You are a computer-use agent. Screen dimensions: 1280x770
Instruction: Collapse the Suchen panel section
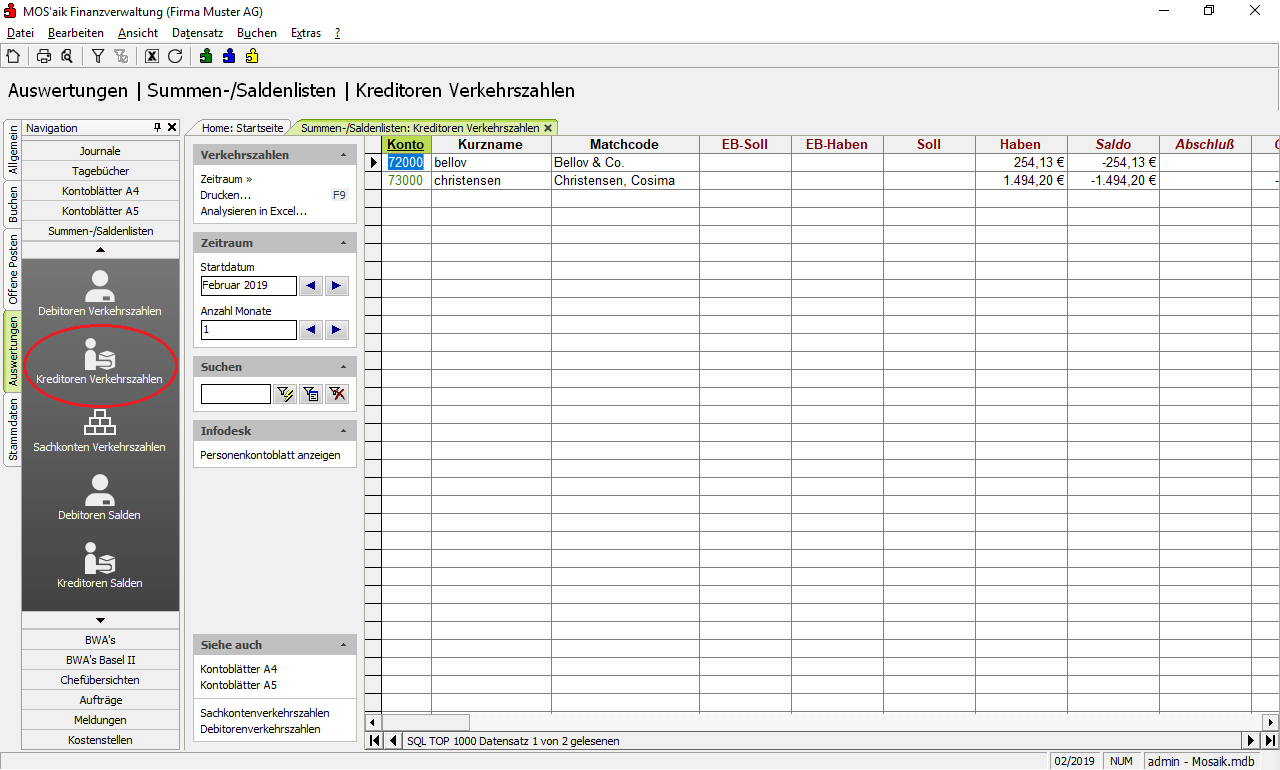[343, 367]
